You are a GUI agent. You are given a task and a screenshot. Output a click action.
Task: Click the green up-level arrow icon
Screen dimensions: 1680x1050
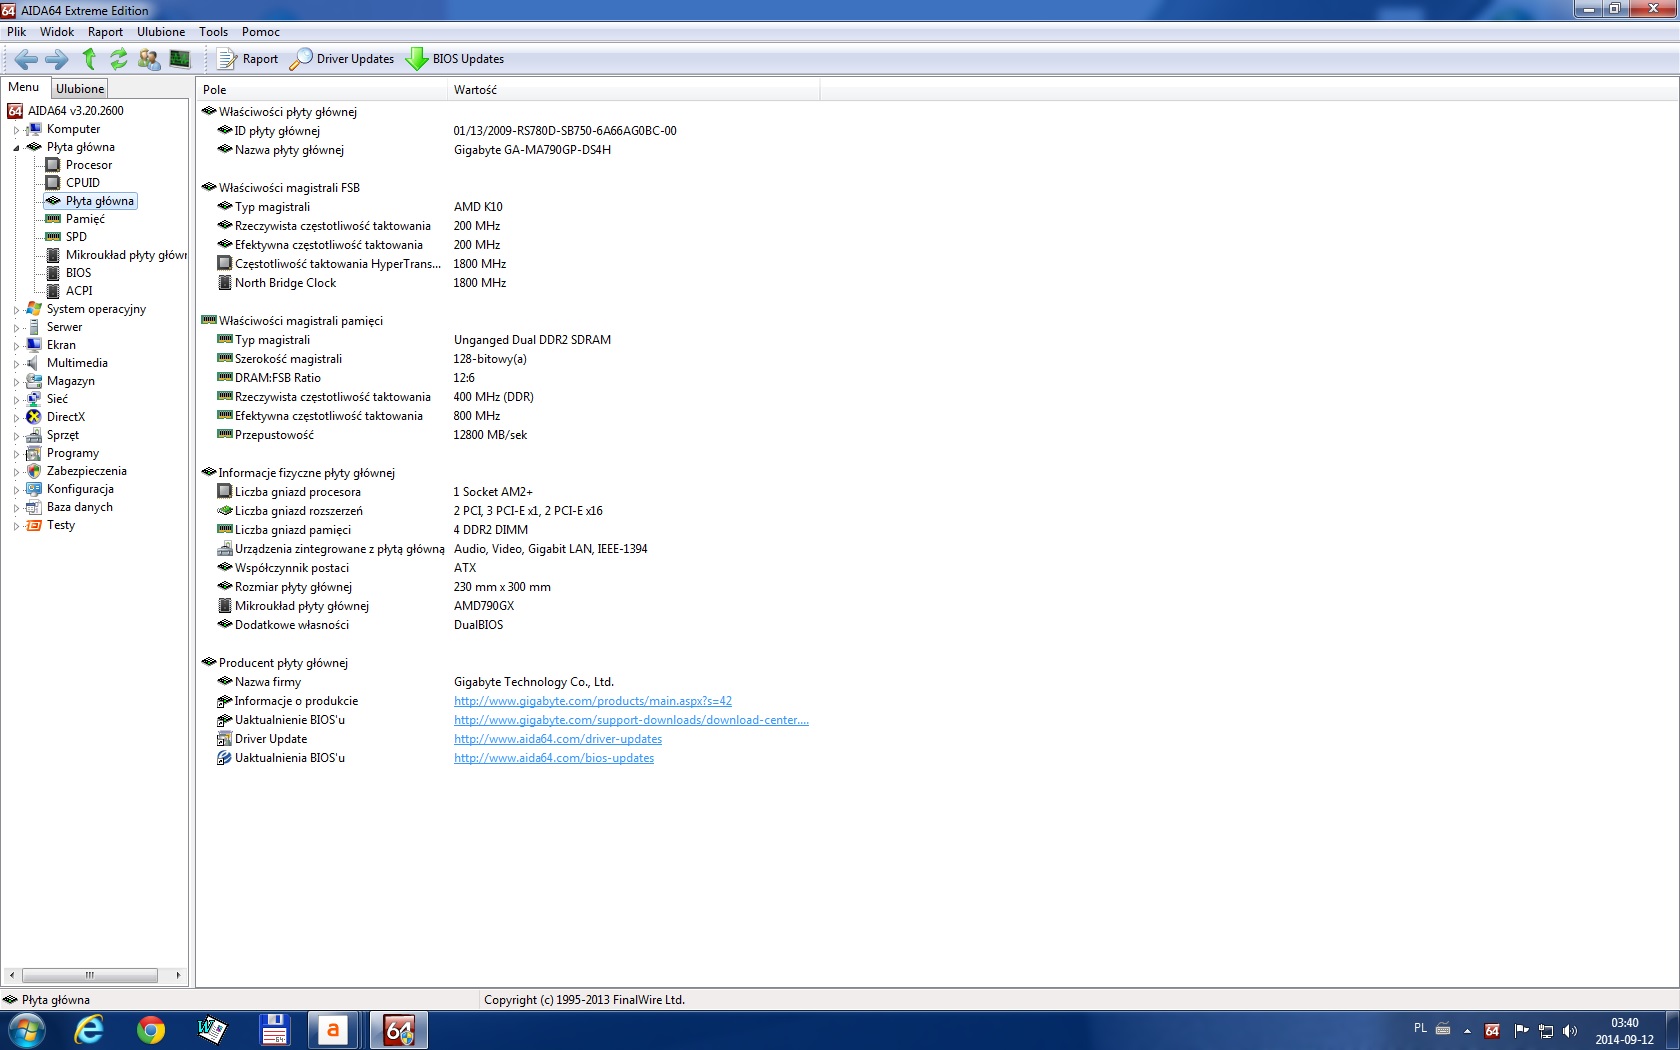pyautogui.click(x=89, y=59)
